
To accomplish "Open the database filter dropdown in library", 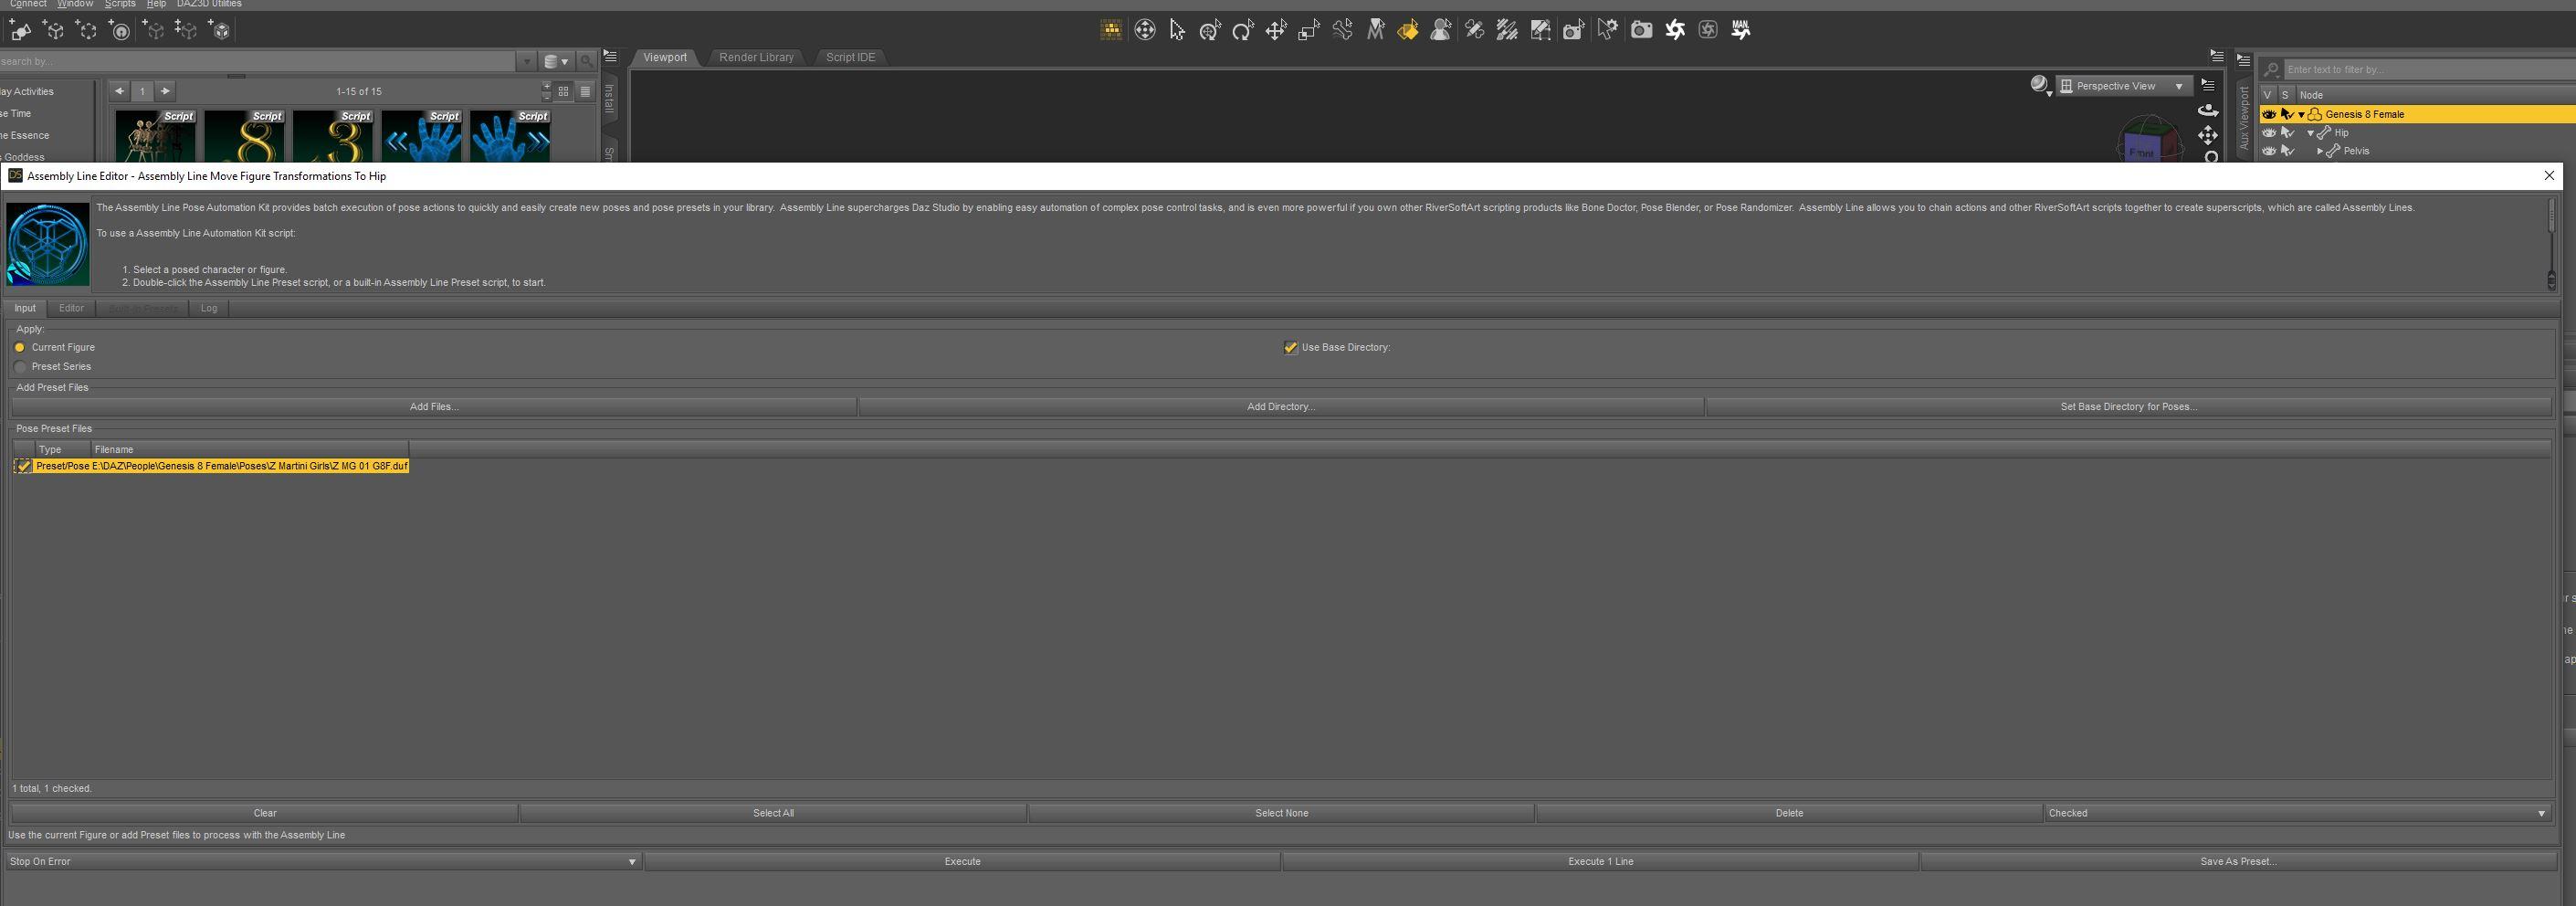I will (556, 61).
